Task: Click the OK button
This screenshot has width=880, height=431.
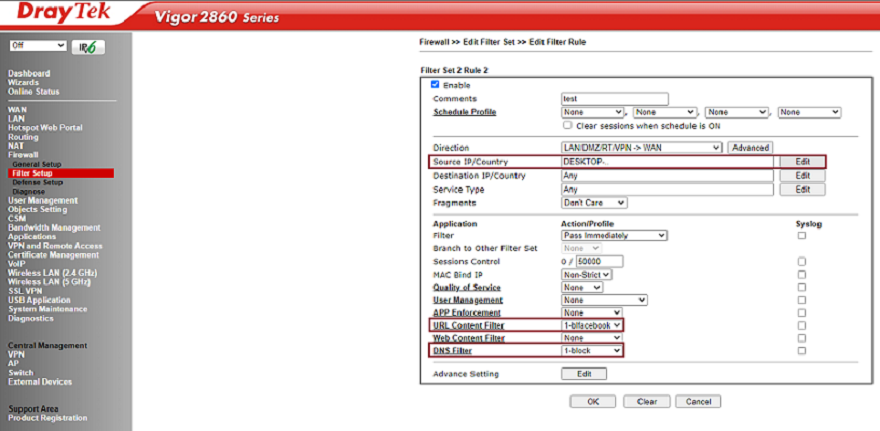Action: (x=592, y=401)
